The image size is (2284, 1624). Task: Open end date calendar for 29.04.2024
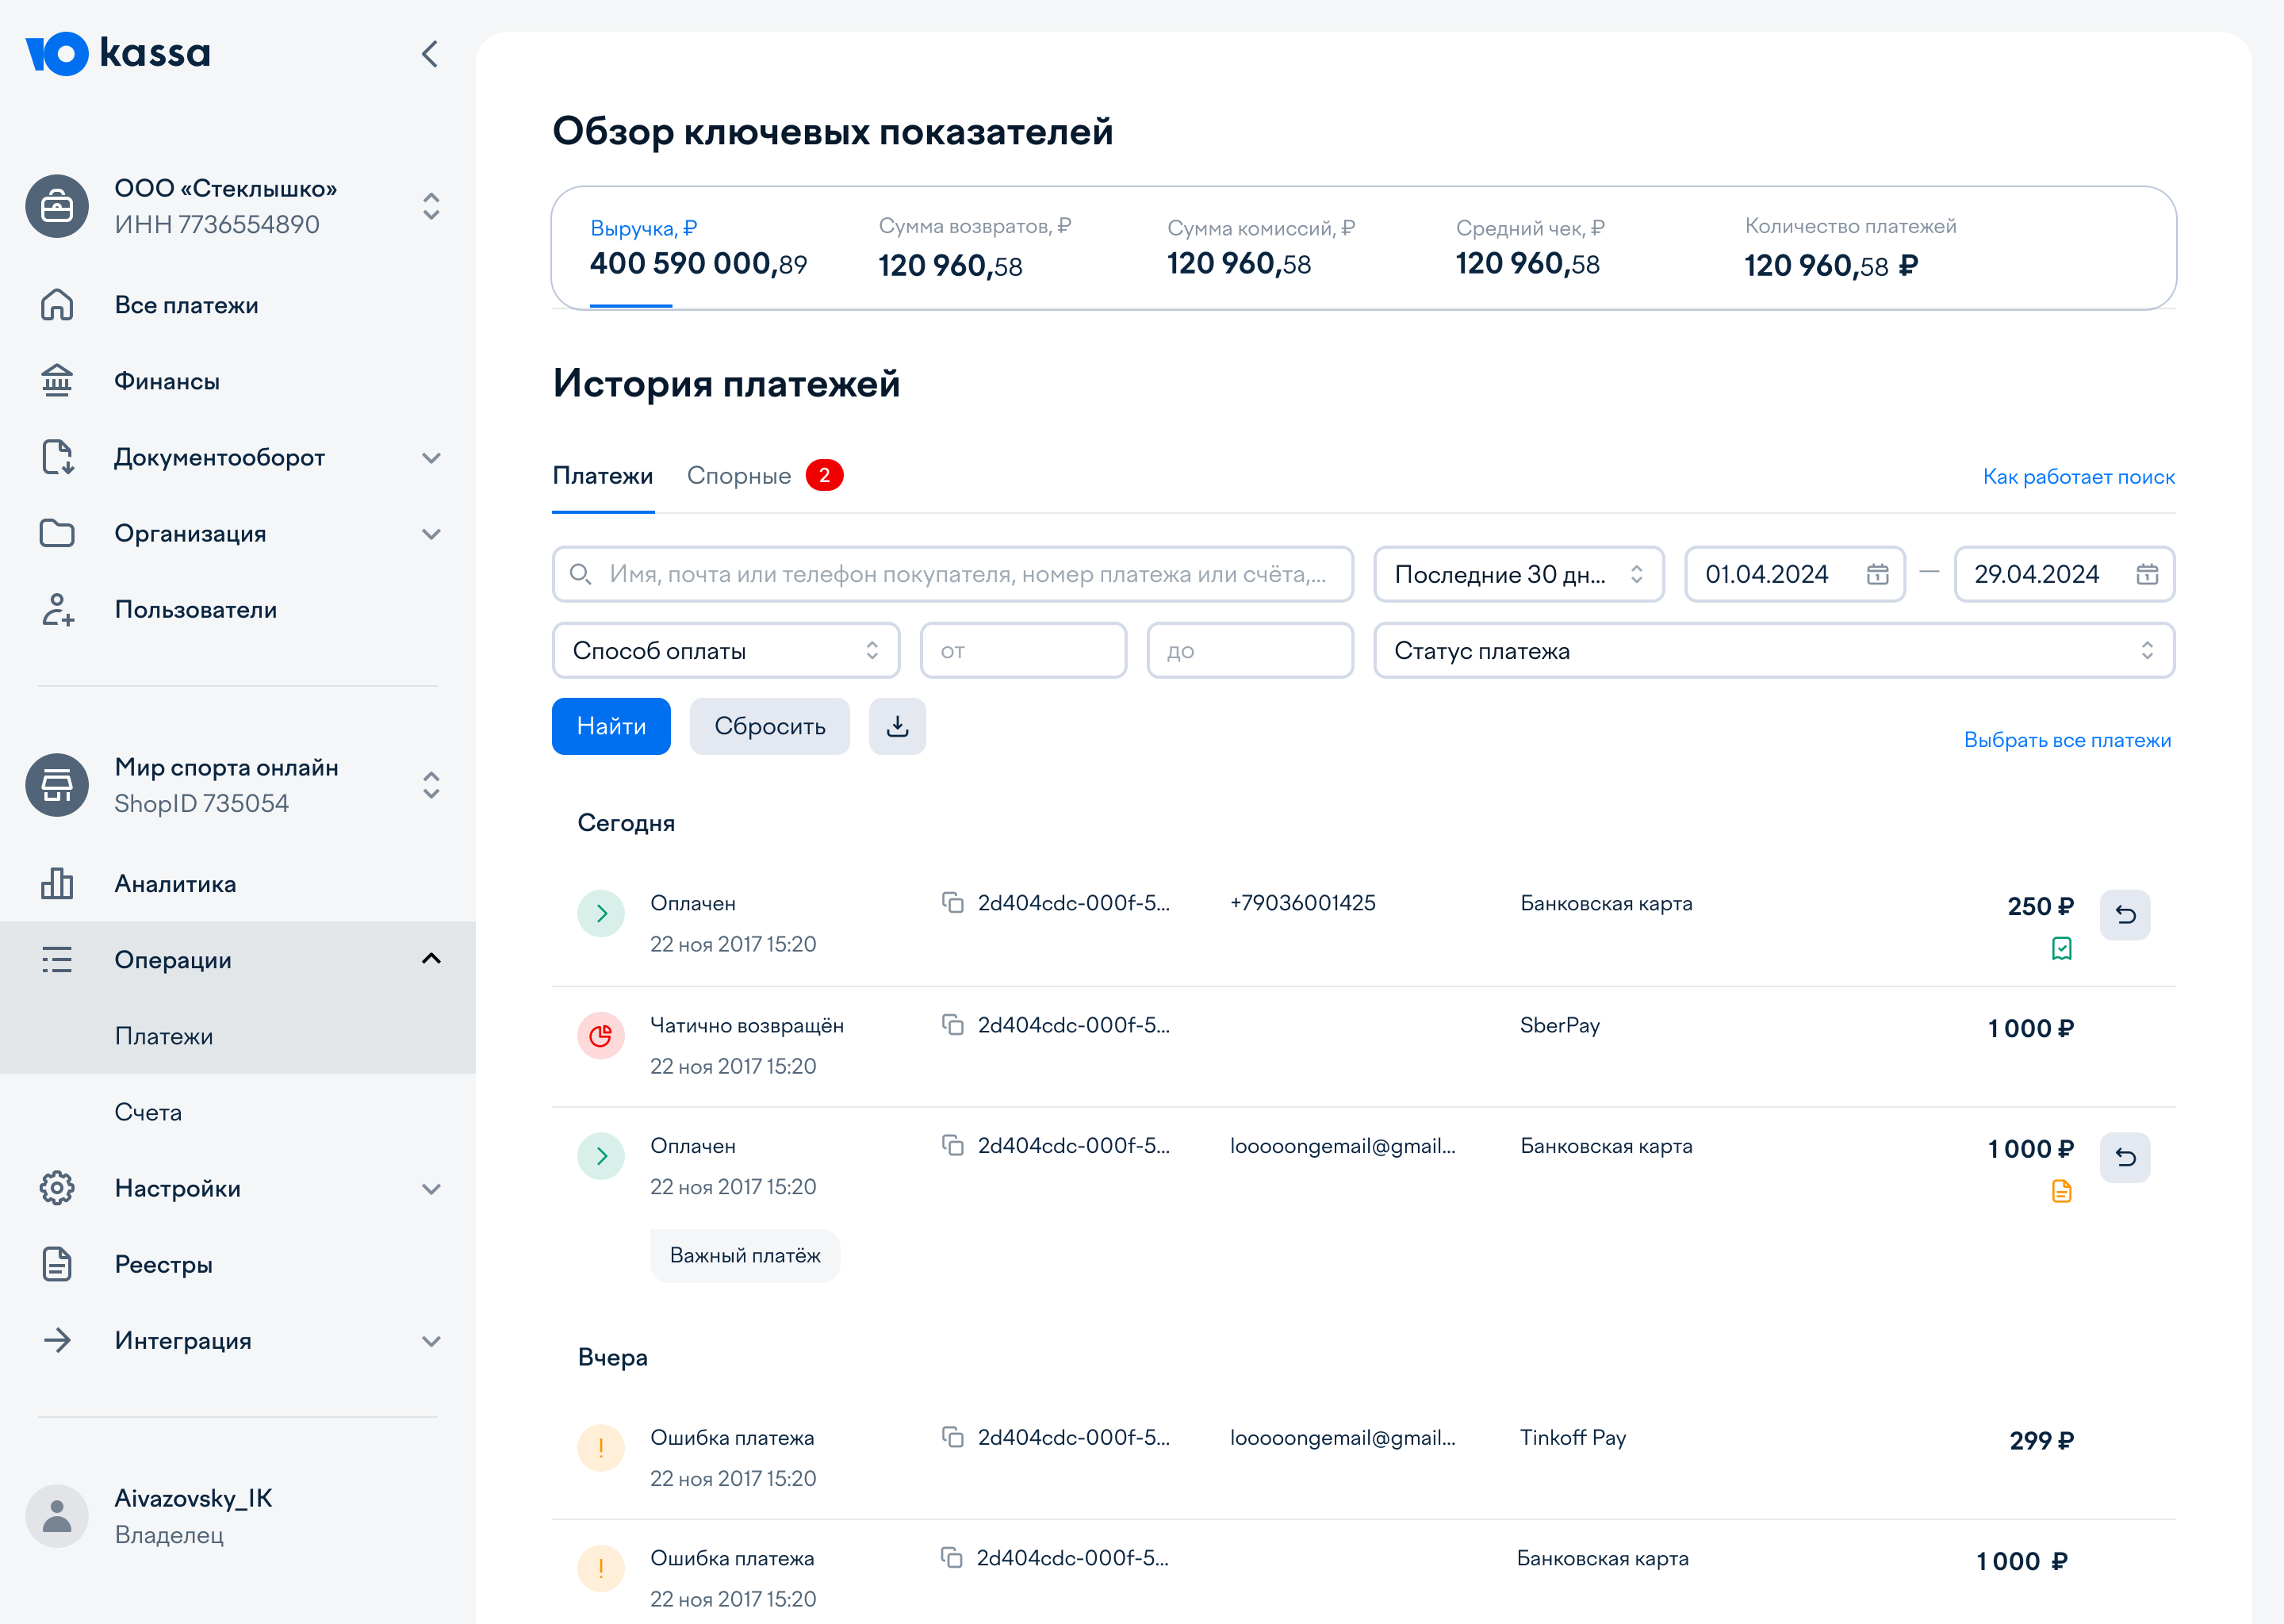2147,574
